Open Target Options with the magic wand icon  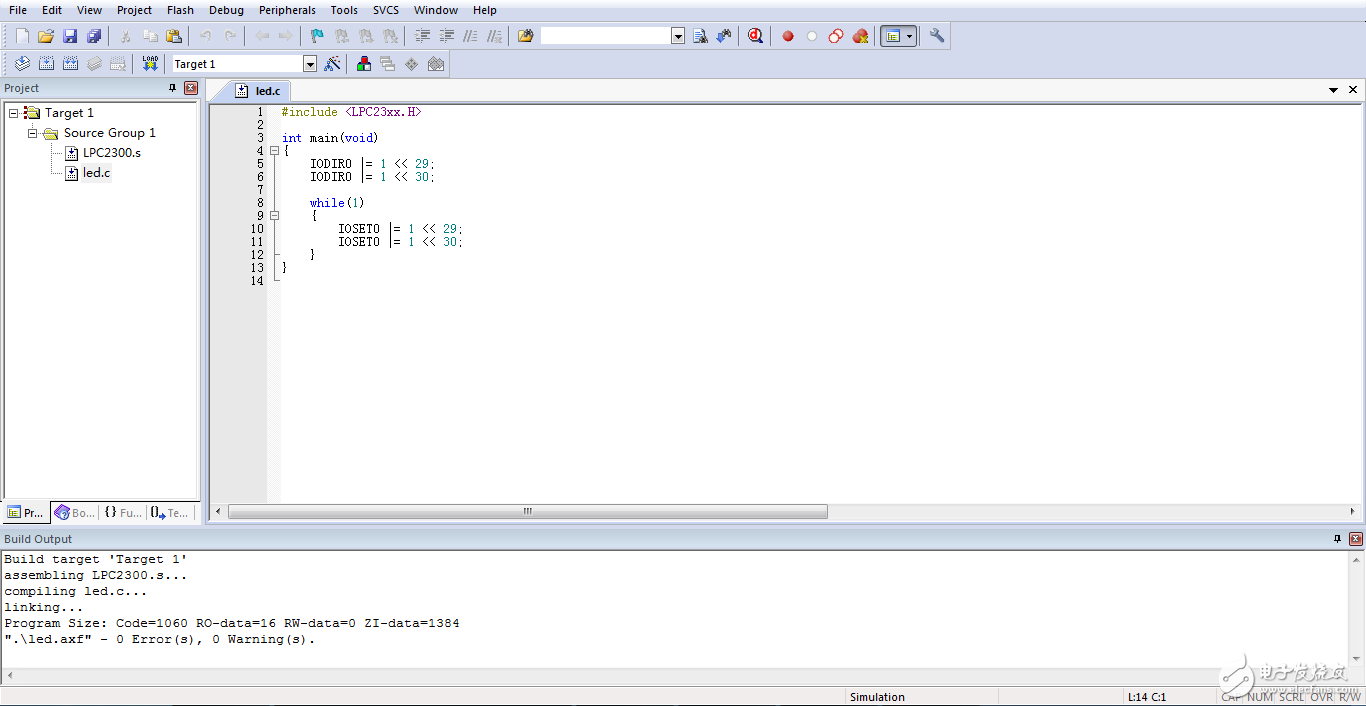point(333,64)
